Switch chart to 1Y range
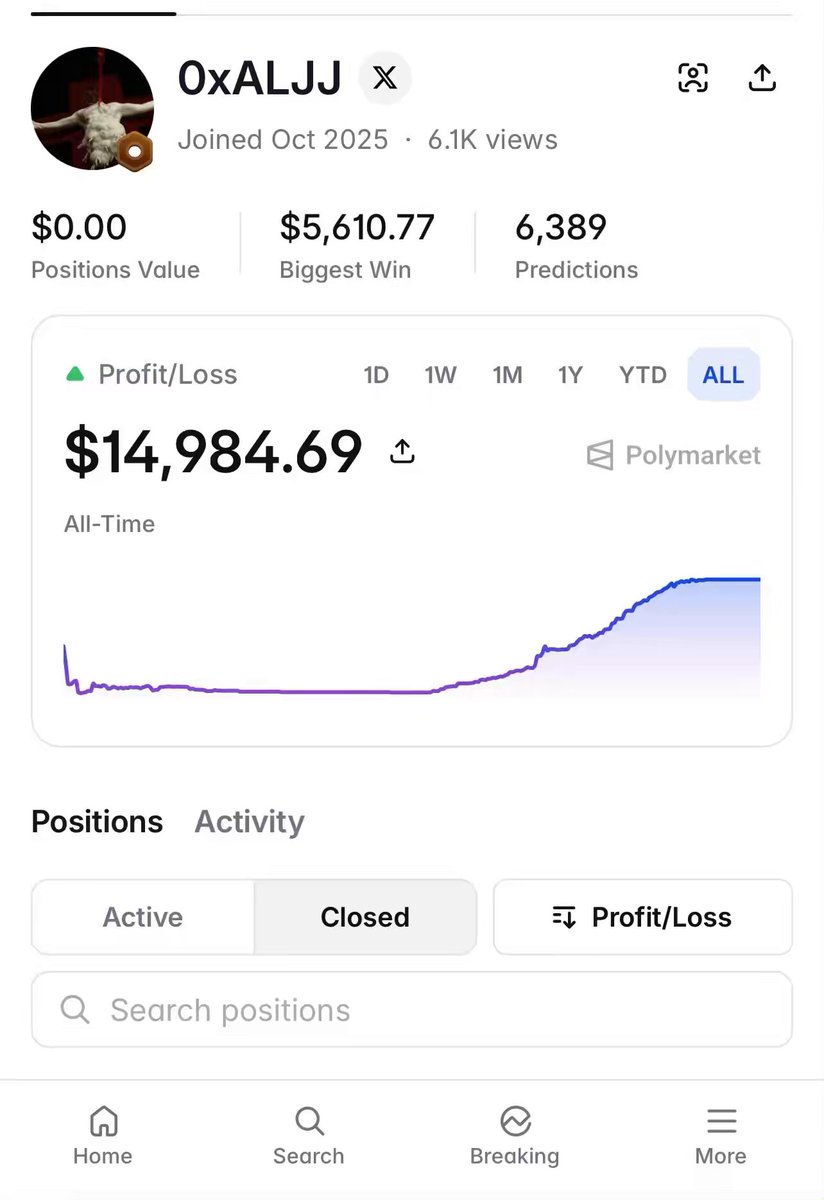This screenshot has width=824, height=1200. pos(570,375)
